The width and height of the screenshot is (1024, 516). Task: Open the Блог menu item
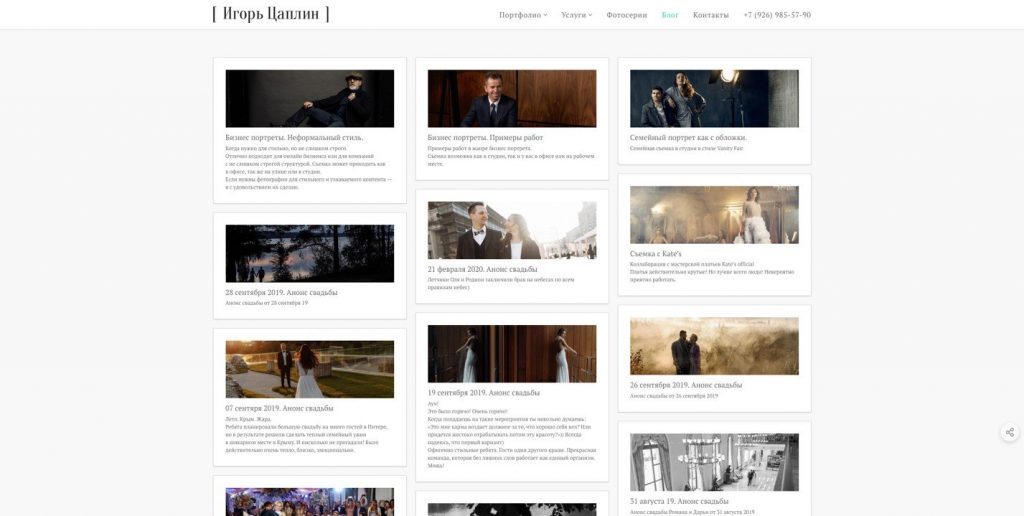click(x=670, y=15)
